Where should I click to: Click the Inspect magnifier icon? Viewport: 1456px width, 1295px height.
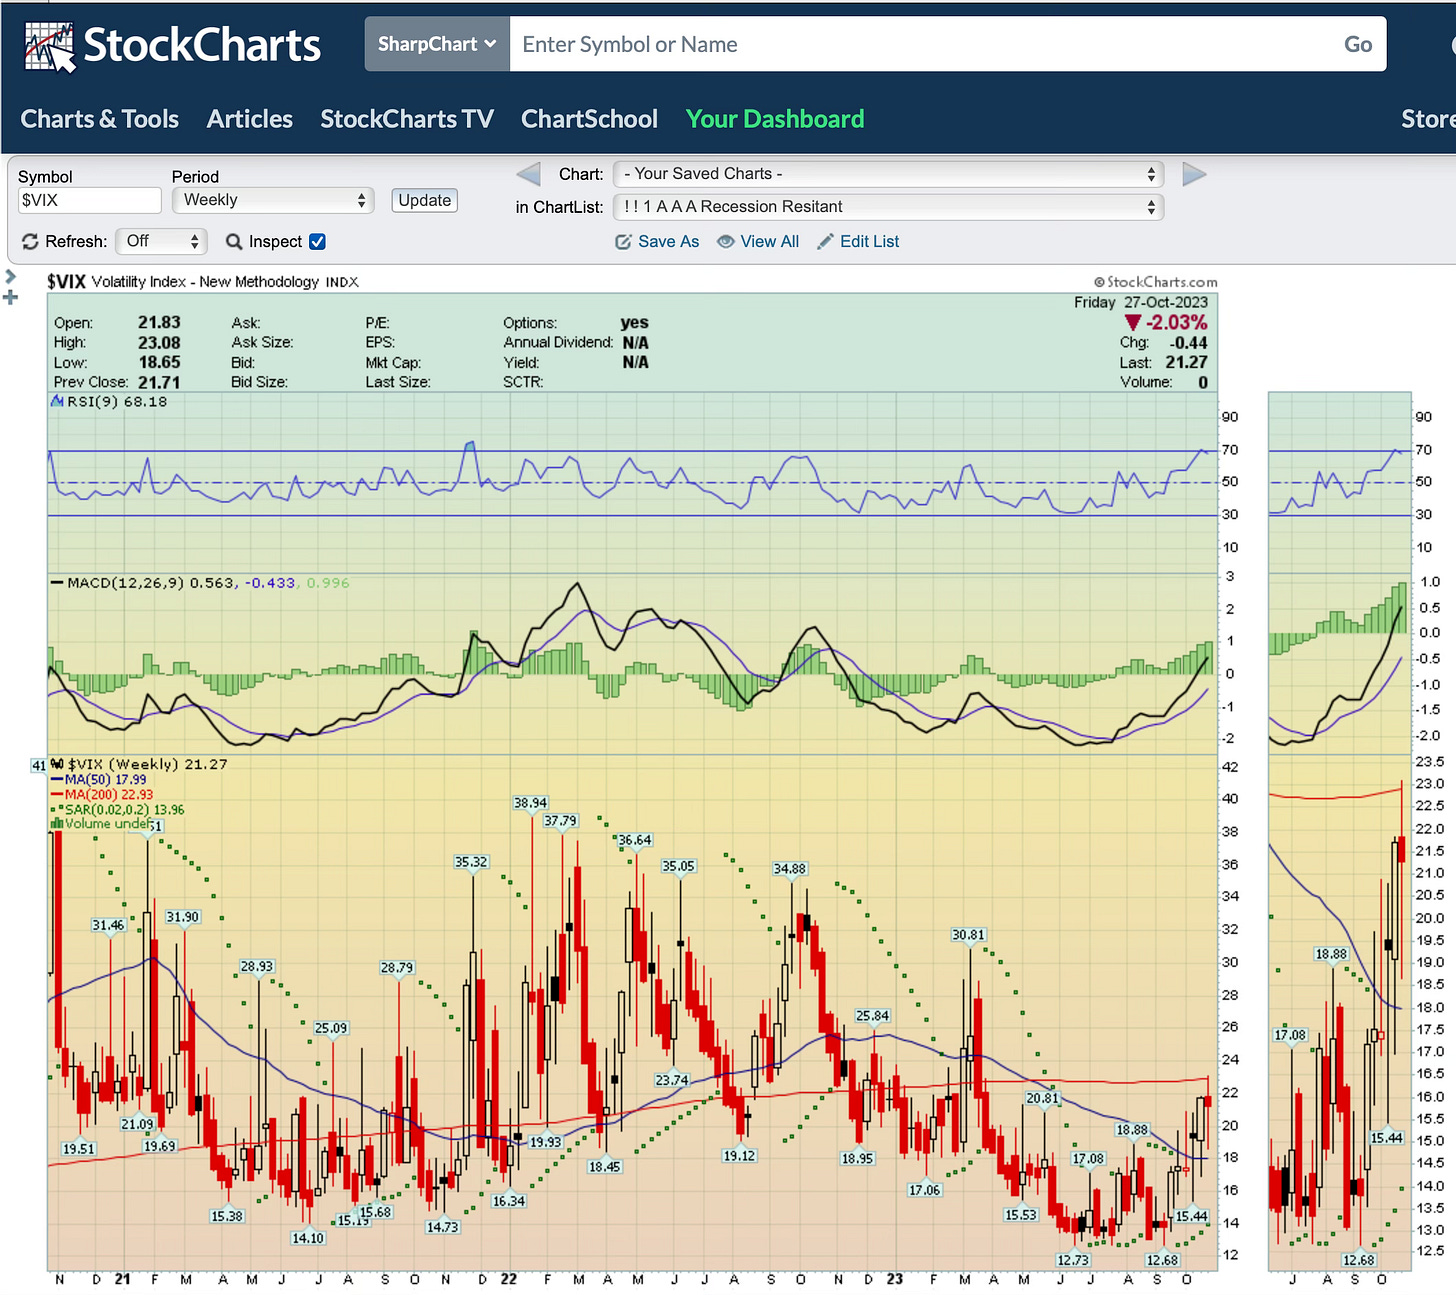click(x=234, y=242)
